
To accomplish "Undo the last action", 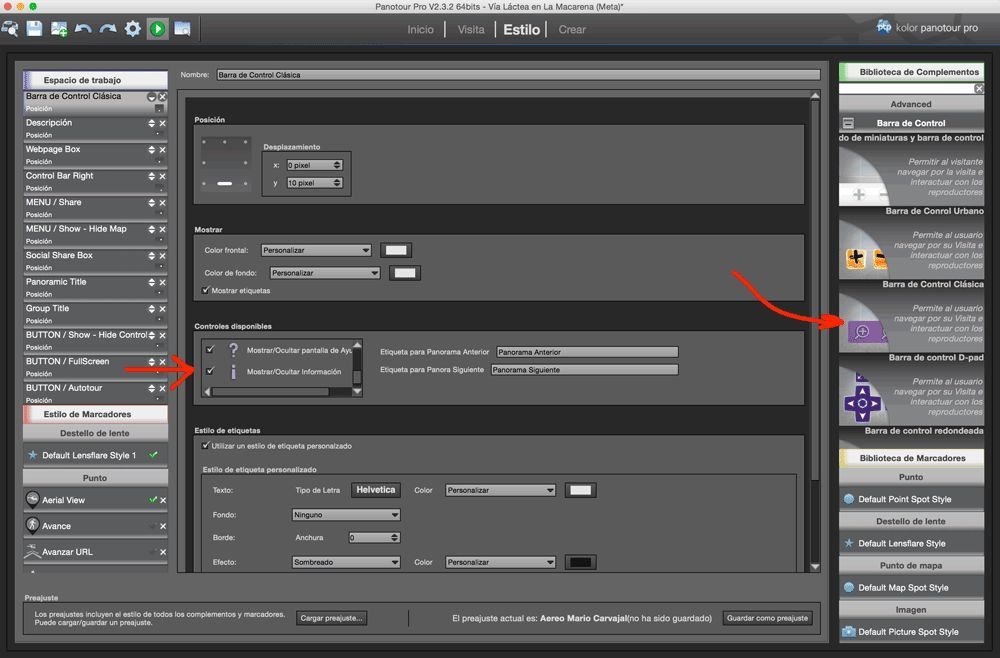I will coord(83,29).
